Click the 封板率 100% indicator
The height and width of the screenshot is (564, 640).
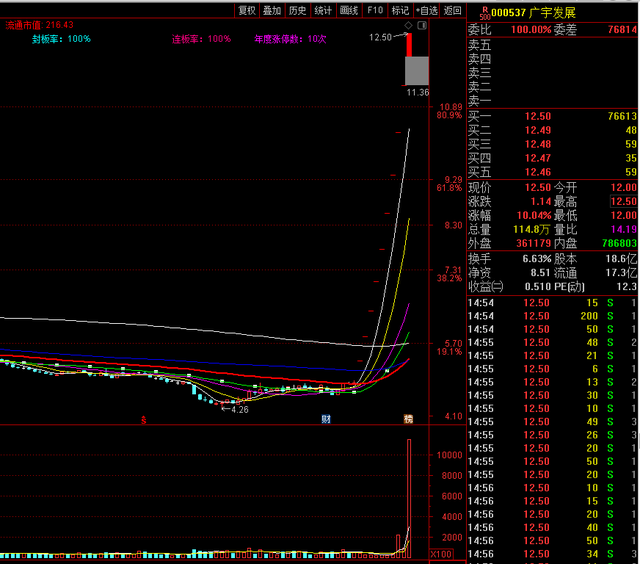tap(61, 39)
